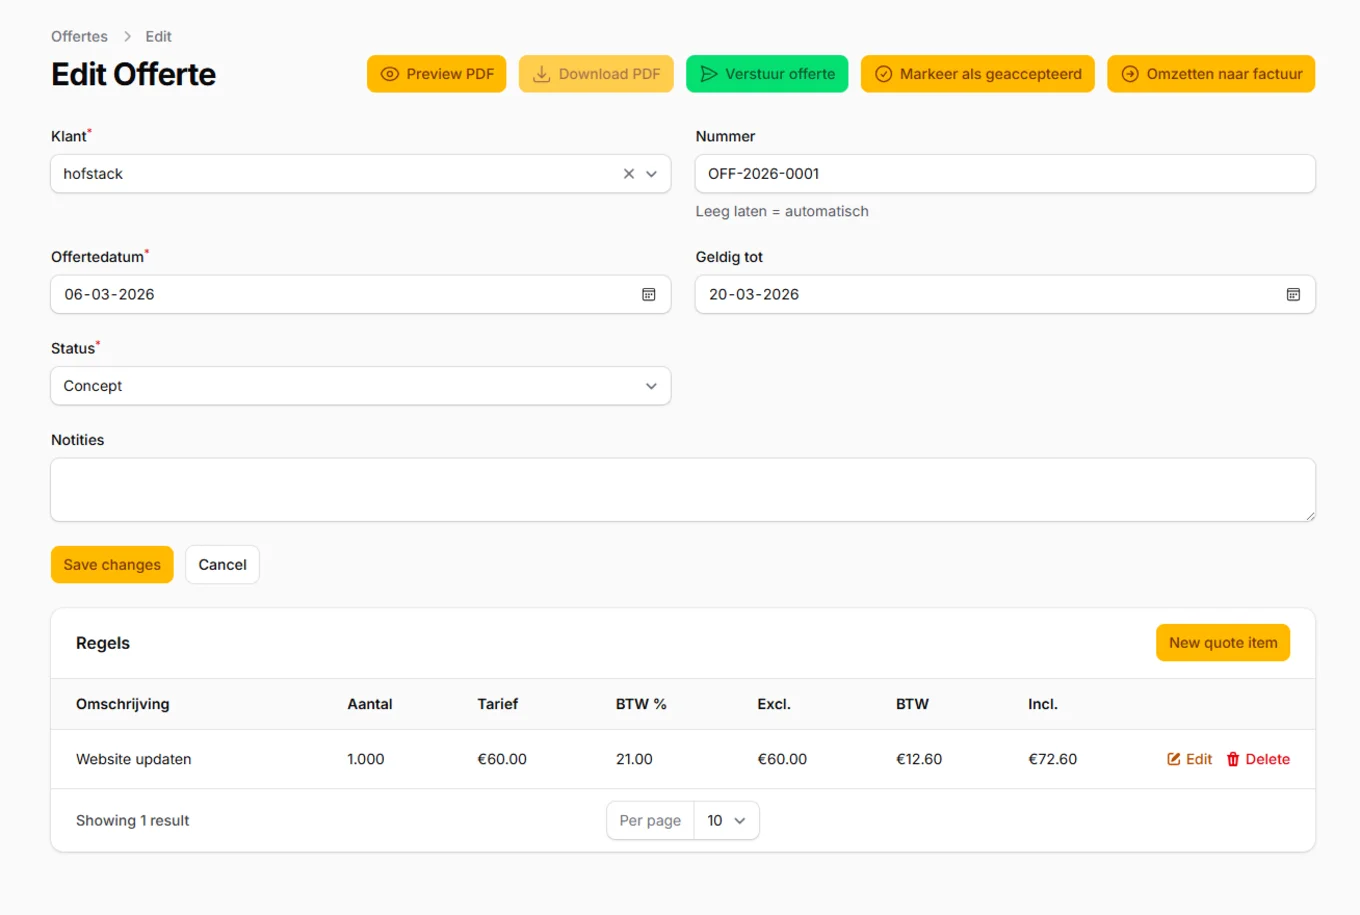Click the checkmark icon on Markeer als geaccepteerd
Screen dimensions: 1360x915
(883, 74)
